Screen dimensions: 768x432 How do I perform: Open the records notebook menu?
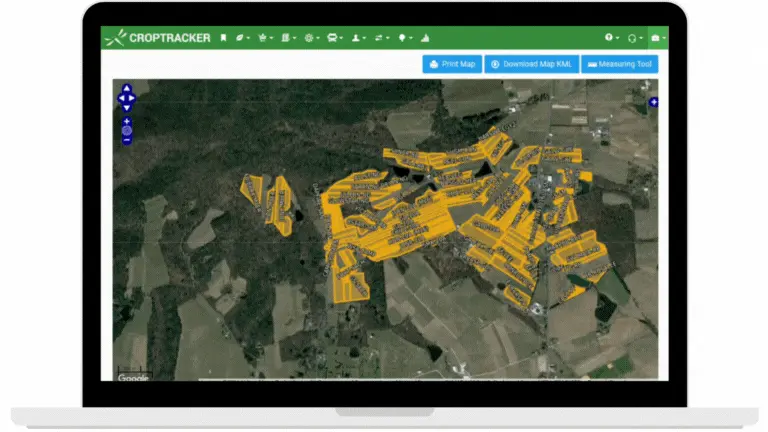click(288, 38)
